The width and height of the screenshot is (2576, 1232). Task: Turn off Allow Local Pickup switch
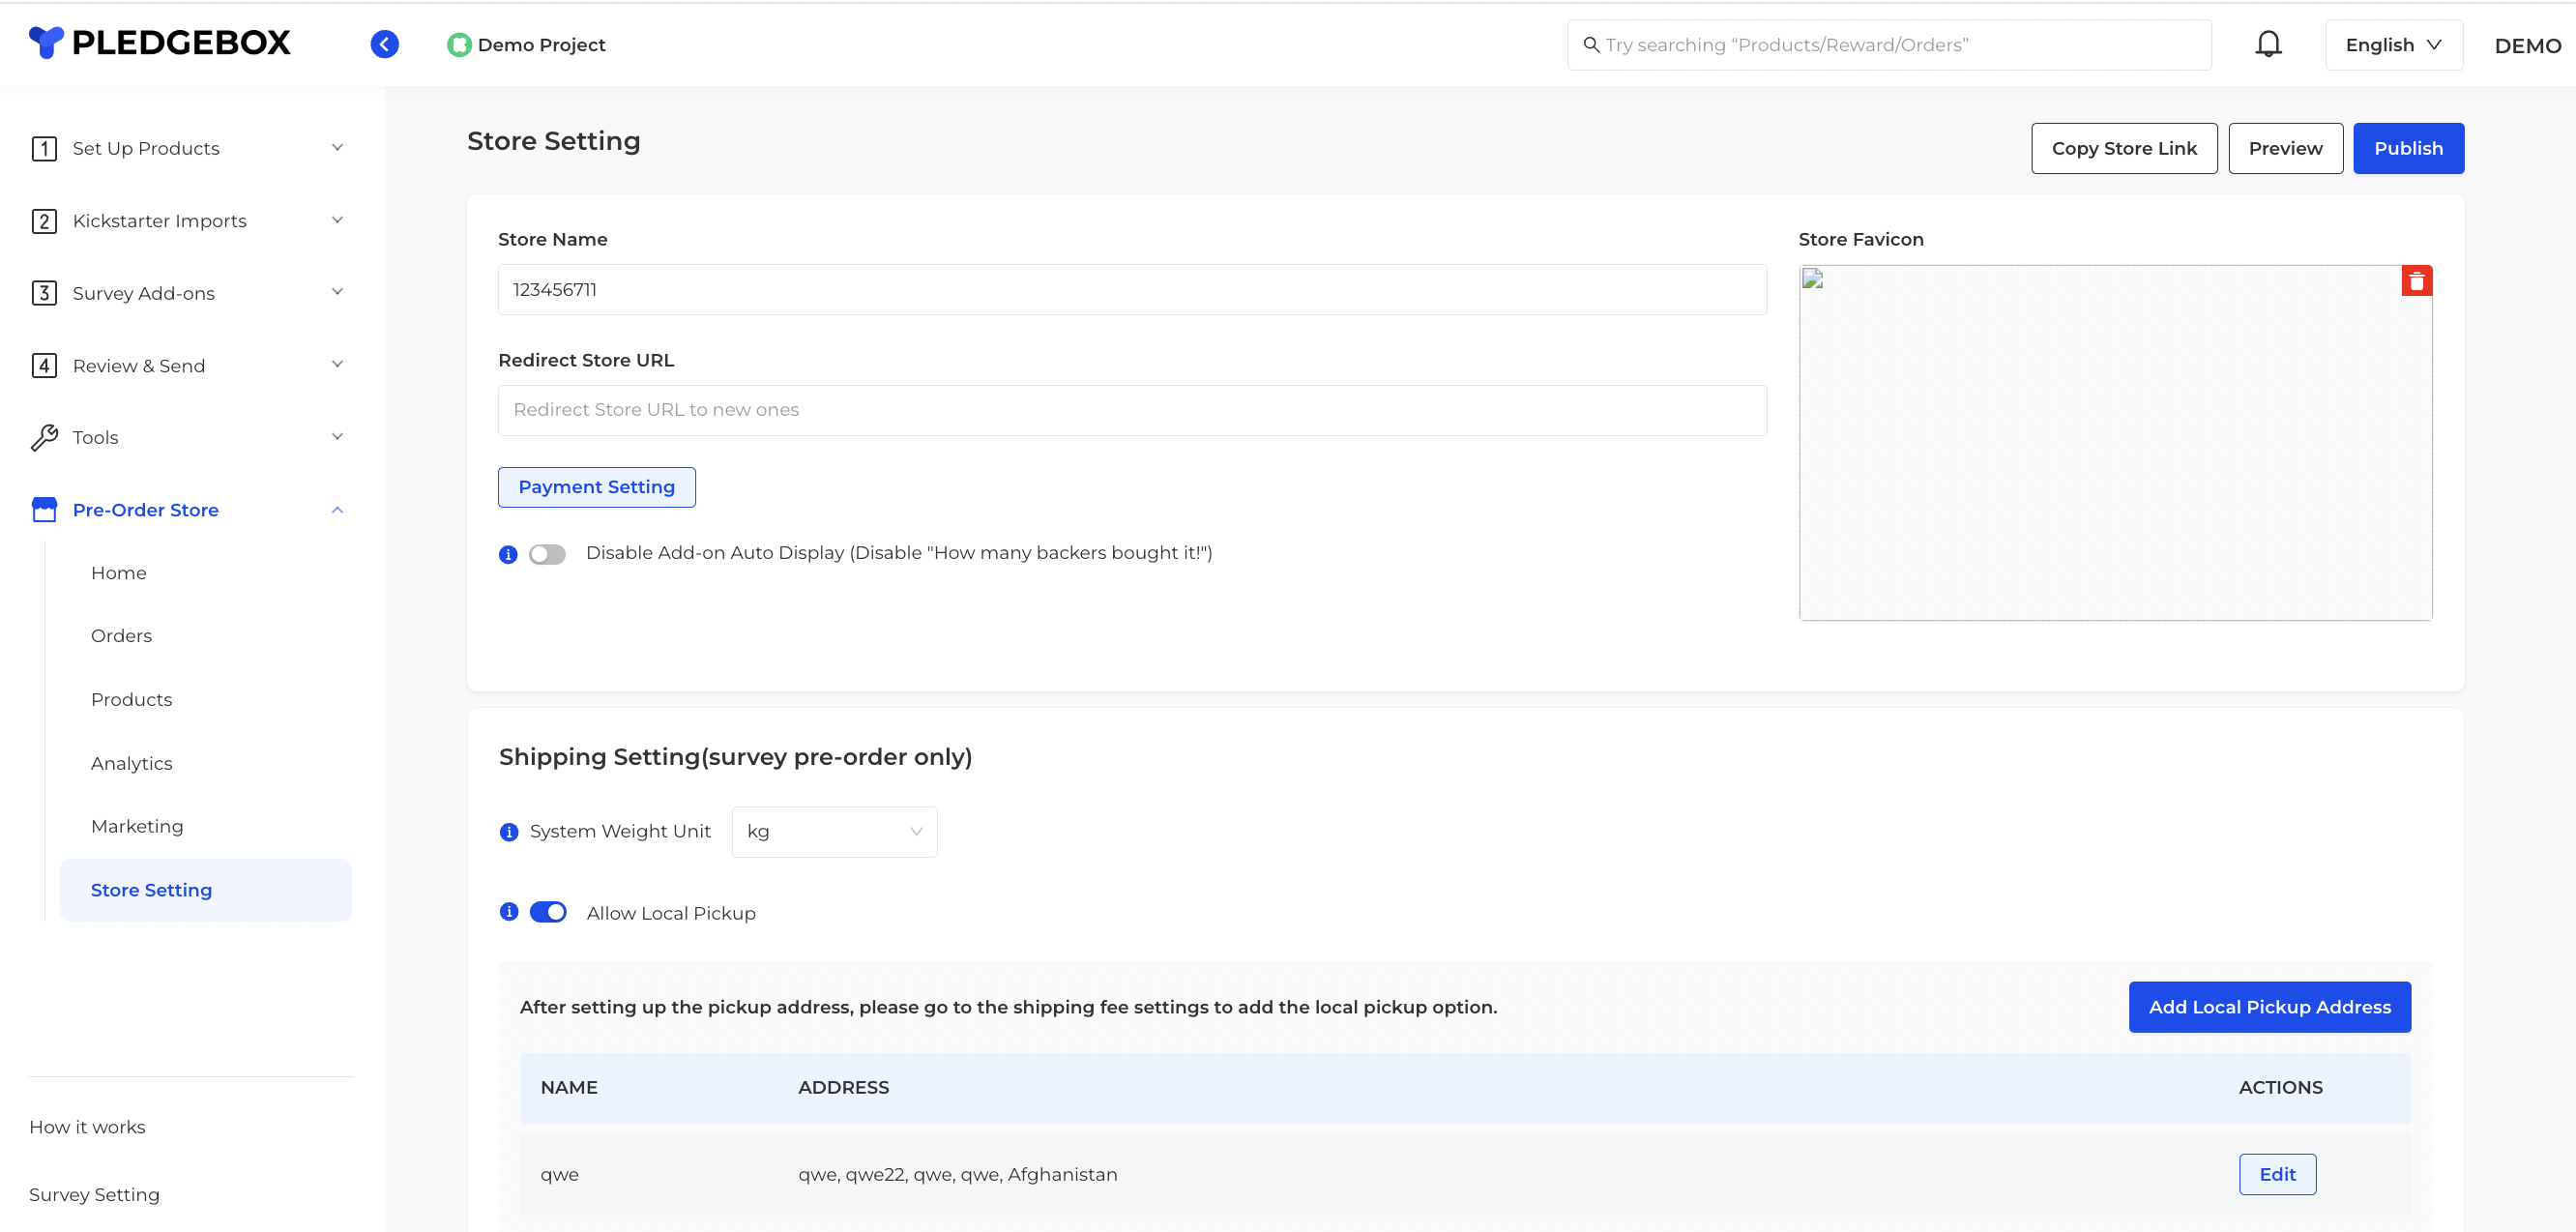pyautogui.click(x=548, y=912)
